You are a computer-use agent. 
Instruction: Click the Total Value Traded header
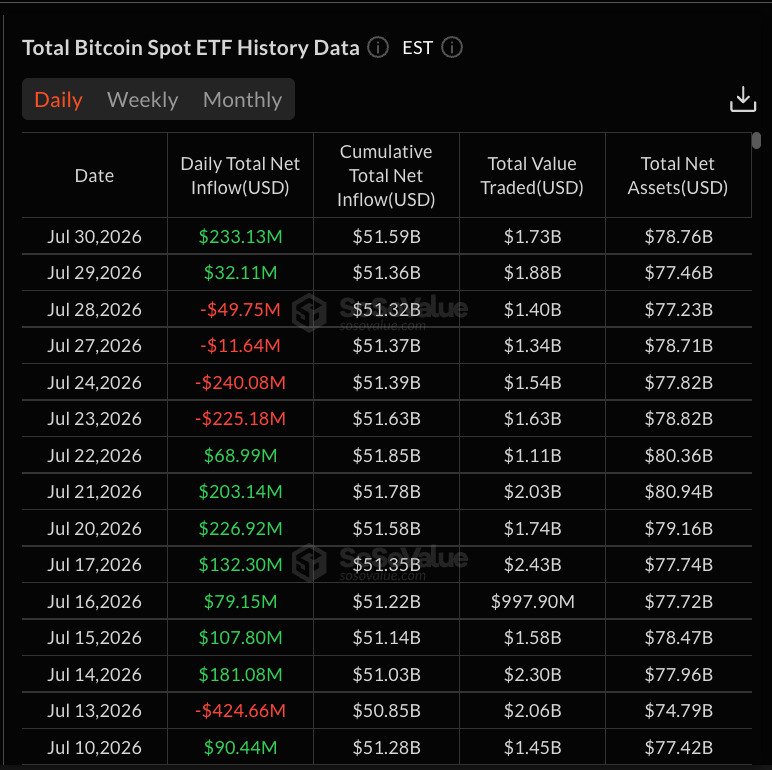pos(532,176)
